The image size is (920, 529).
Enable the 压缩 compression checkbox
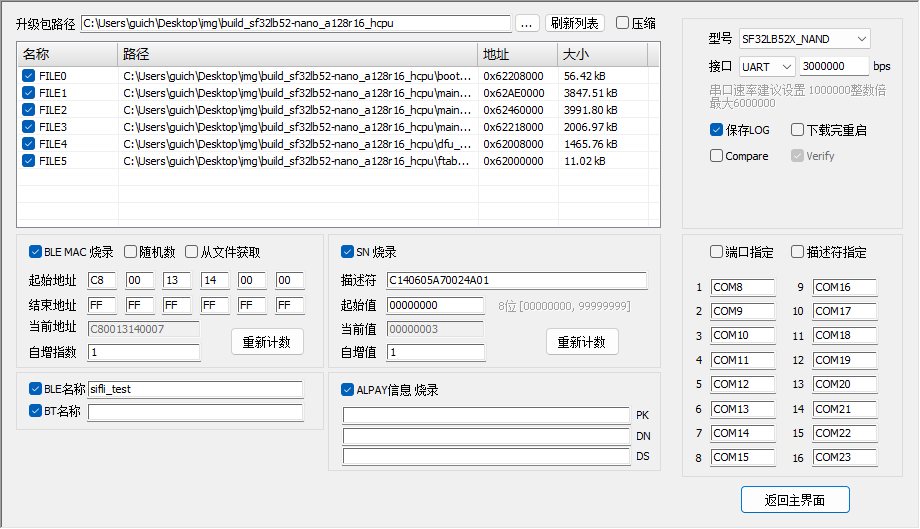tap(623, 23)
